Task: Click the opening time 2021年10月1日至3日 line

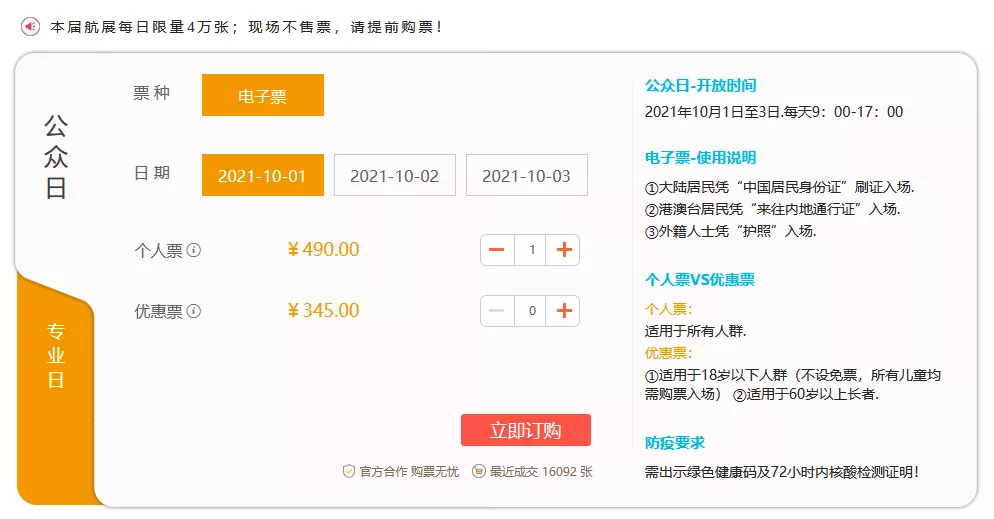Action: point(774,112)
